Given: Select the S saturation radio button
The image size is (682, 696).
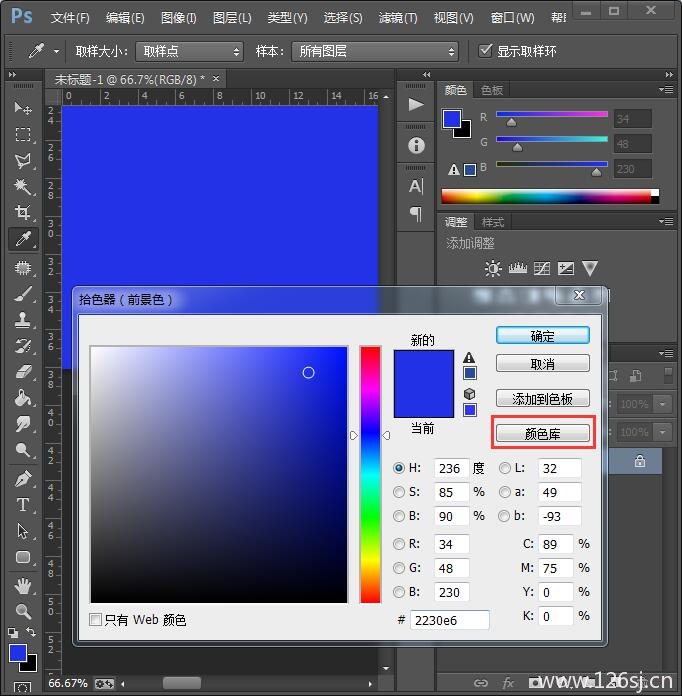Looking at the screenshot, I should tap(399, 492).
